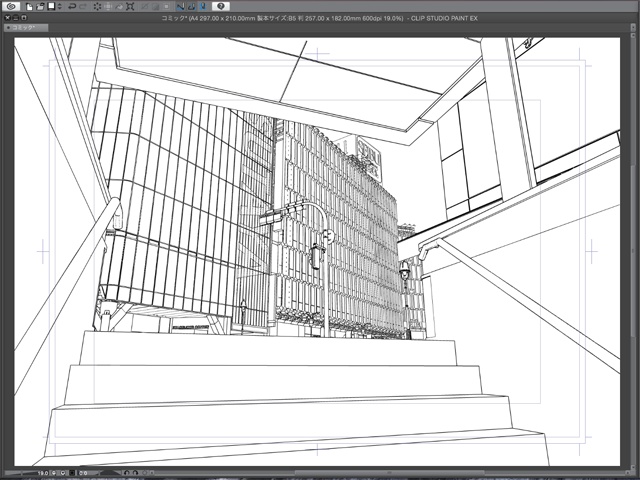Viewport: 640px width, 480px height.
Task: Toggle Snap to Grid
Action: point(203,6)
